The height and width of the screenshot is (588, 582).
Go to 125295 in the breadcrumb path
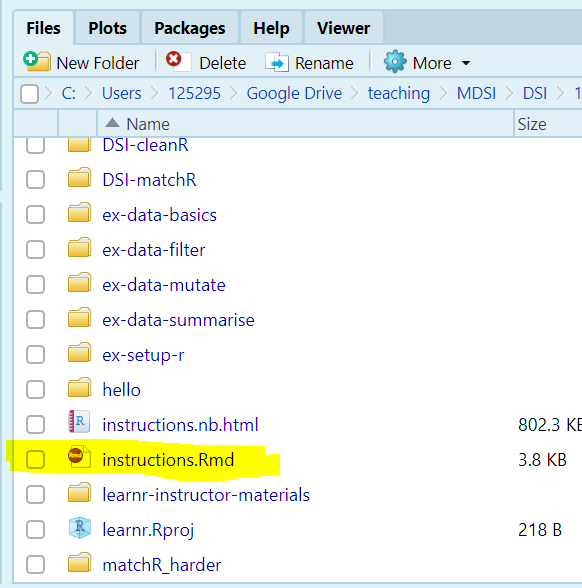[x=194, y=93]
